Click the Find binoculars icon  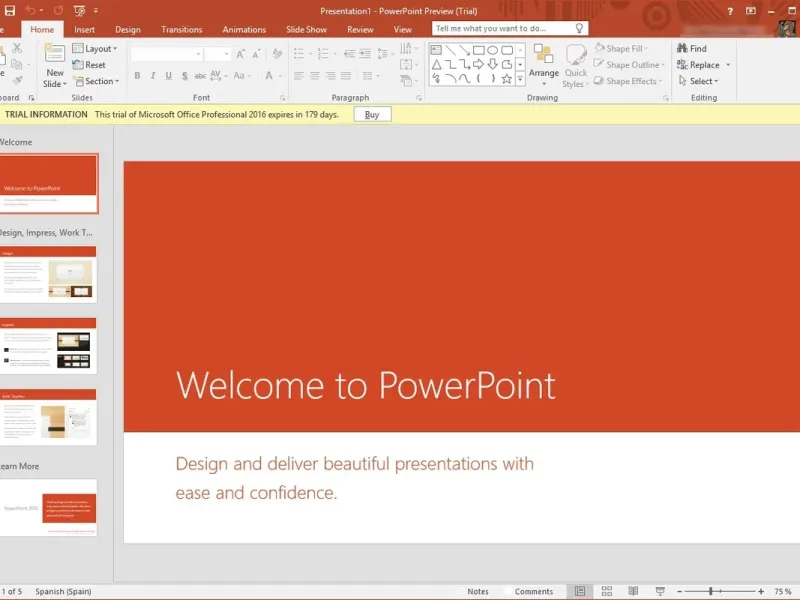coord(681,48)
